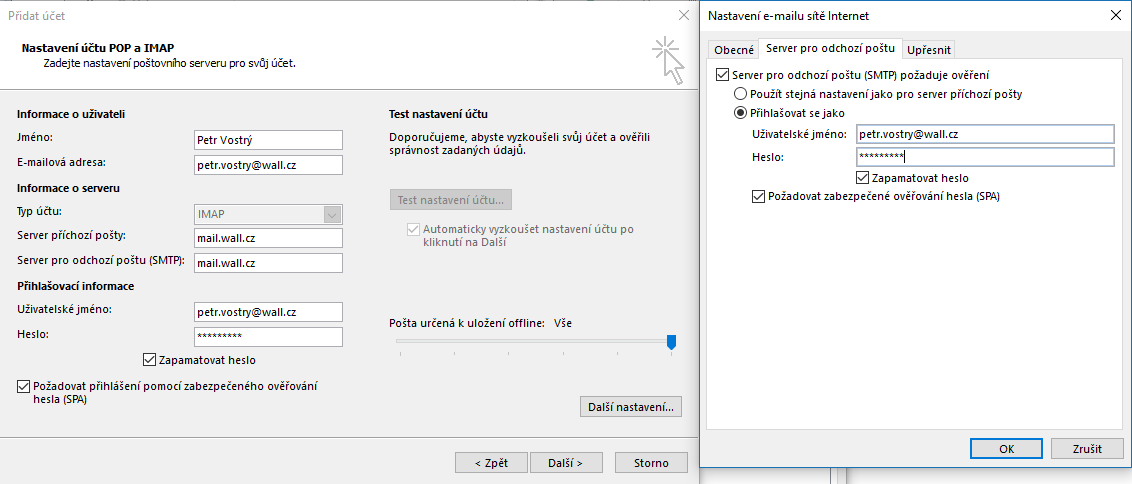Toggle Zapamatovat heslo in Přidat účet window

point(150,359)
